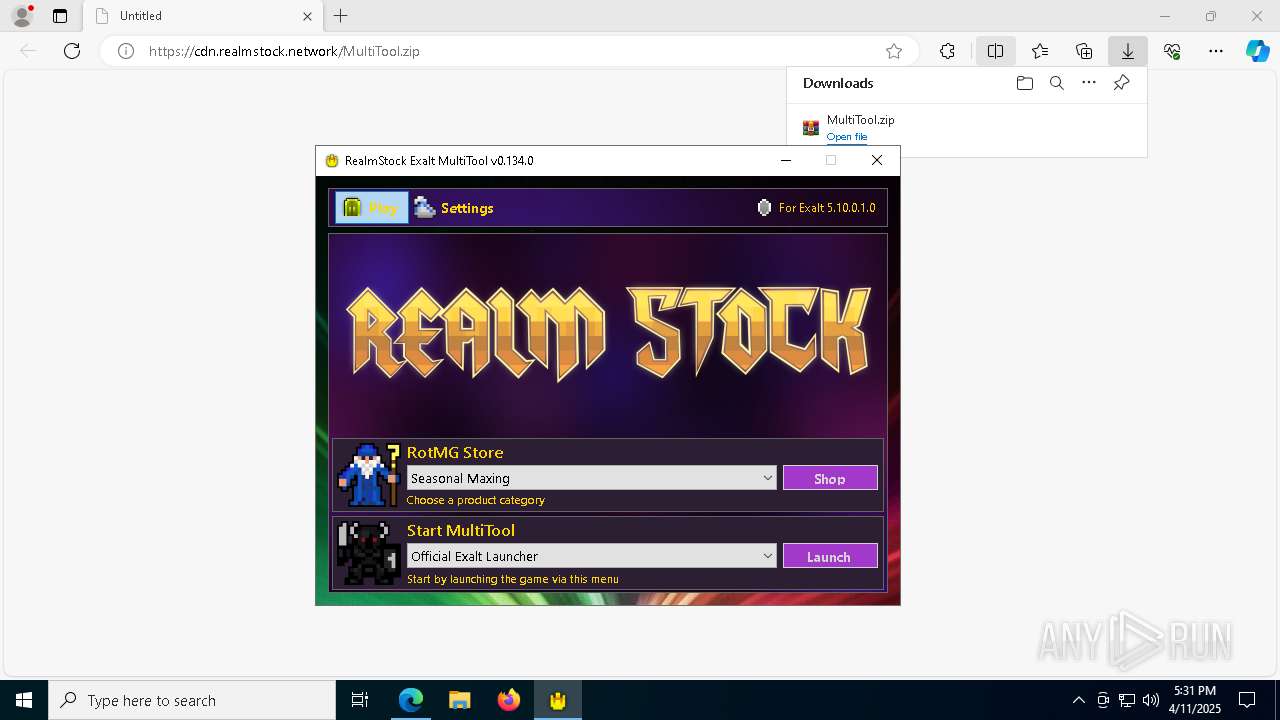This screenshot has height=720, width=1280.
Task: Click the volume speaker tray icon
Action: (x=1151, y=700)
